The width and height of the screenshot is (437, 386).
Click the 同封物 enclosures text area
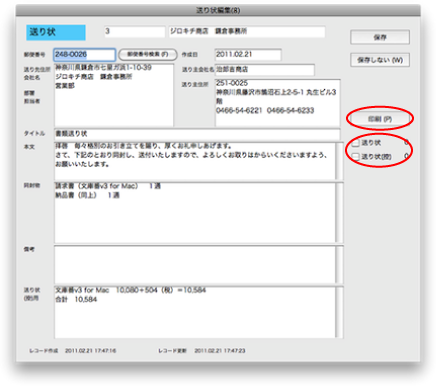coord(195,212)
